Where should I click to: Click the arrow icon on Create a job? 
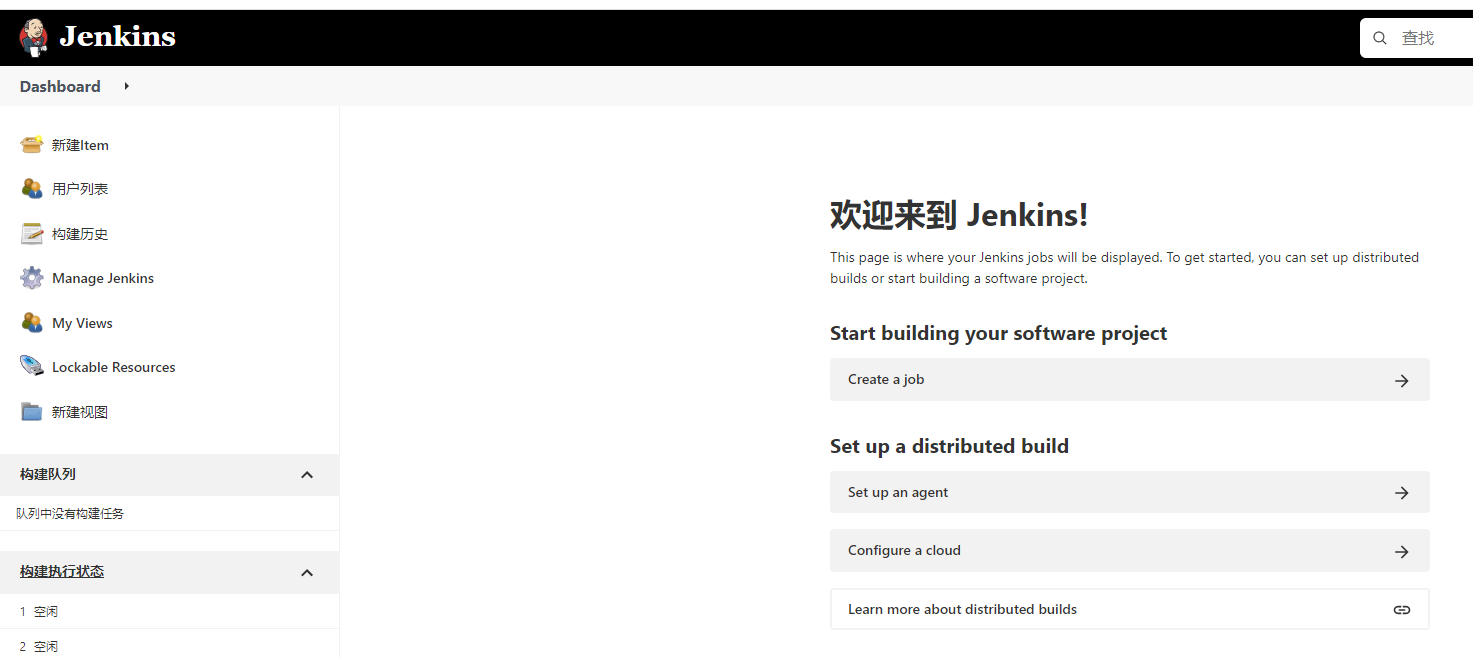1402,380
